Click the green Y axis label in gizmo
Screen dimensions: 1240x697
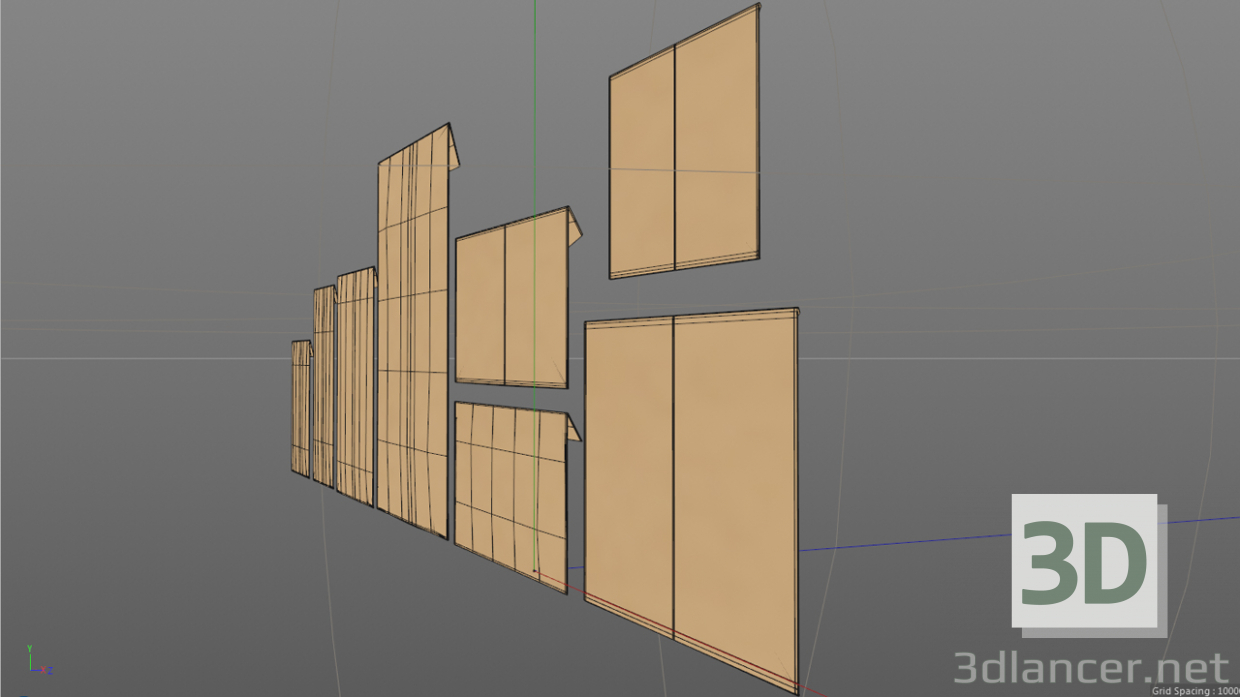(29, 647)
